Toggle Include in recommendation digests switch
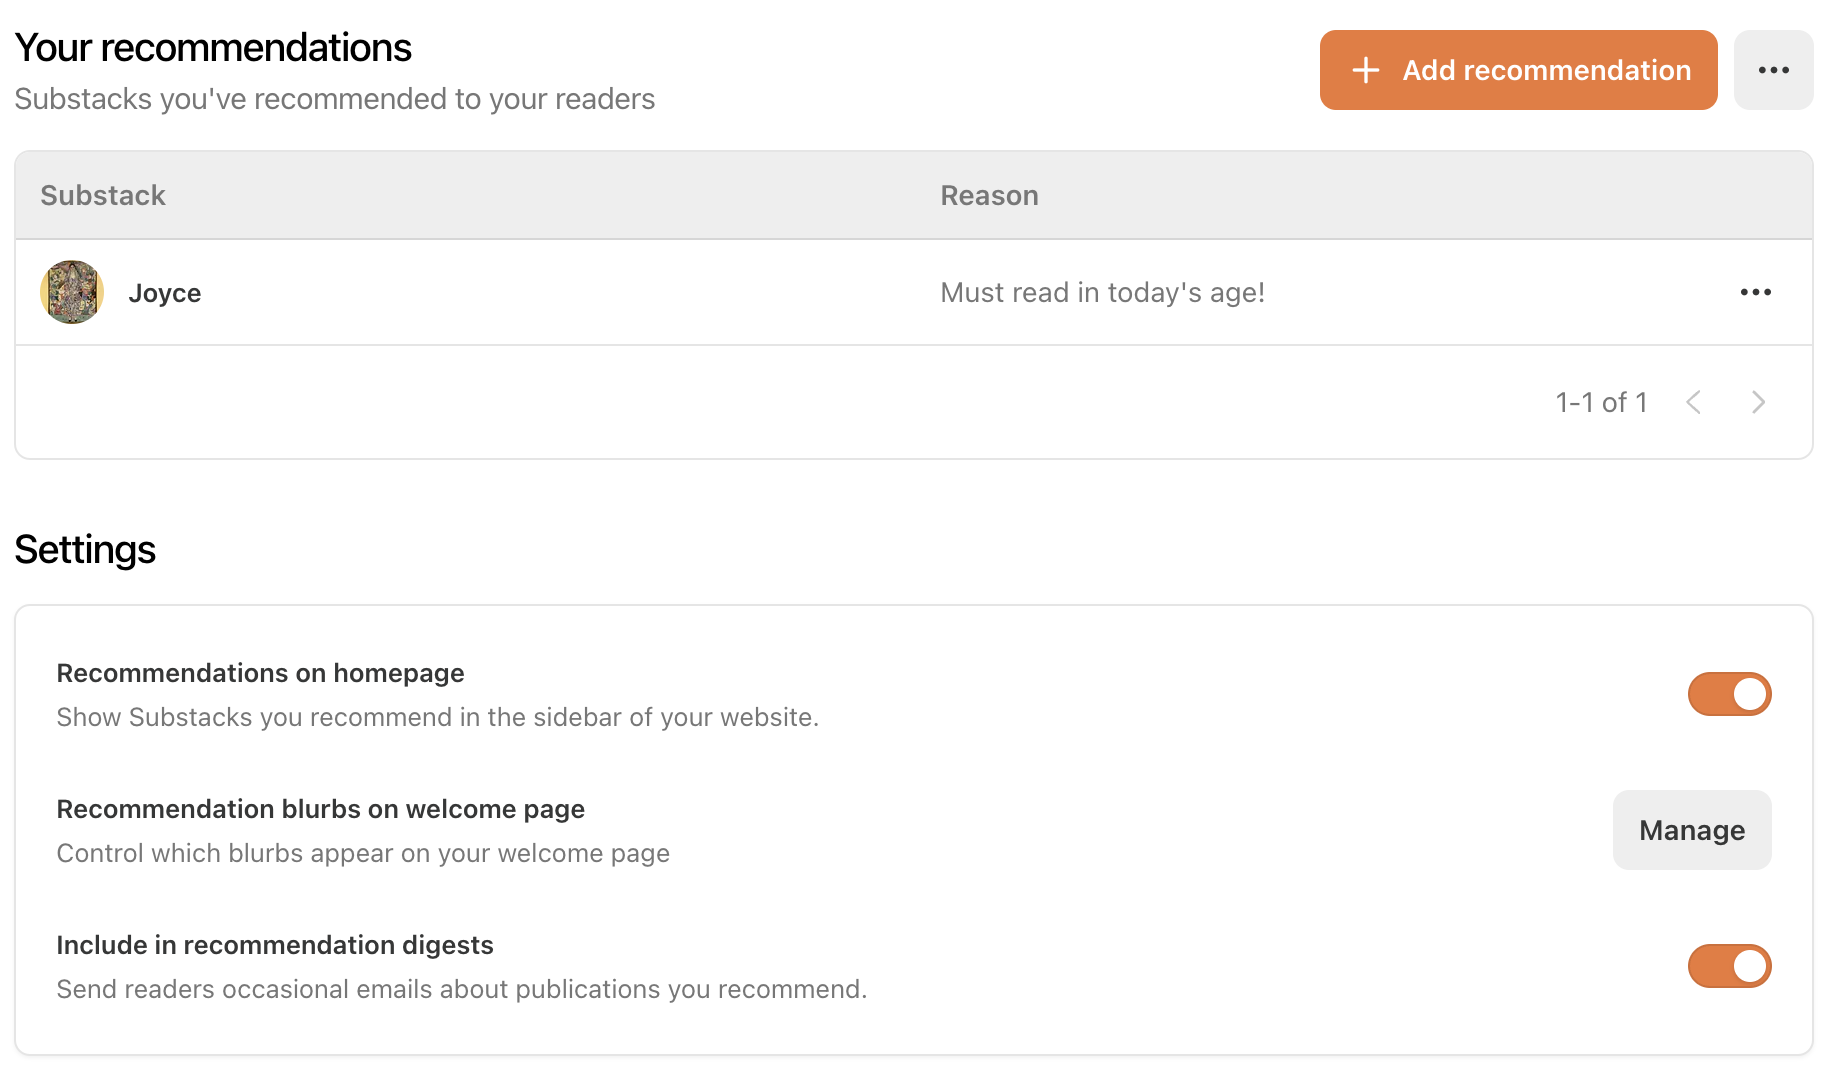This screenshot has height=1074, width=1834. [1729, 966]
